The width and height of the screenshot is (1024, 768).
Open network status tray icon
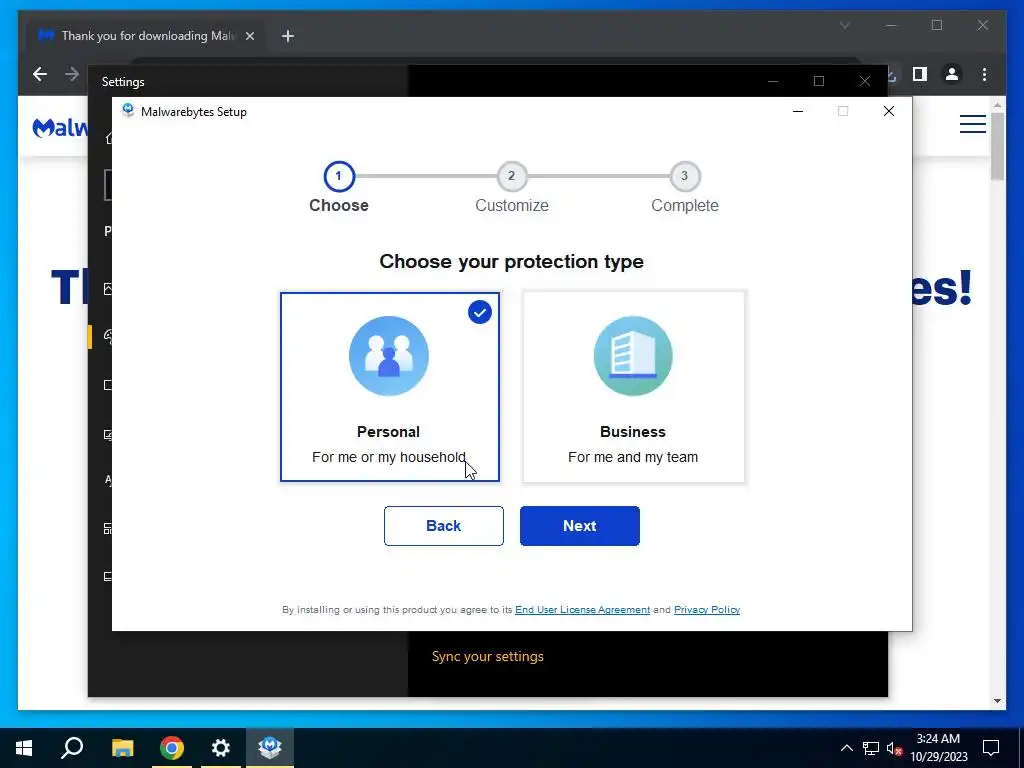[871, 748]
